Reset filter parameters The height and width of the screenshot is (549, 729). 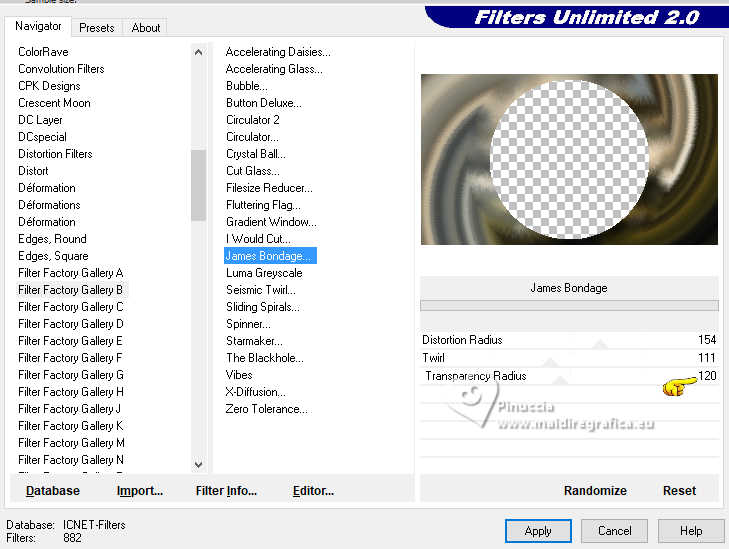click(679, 490)
